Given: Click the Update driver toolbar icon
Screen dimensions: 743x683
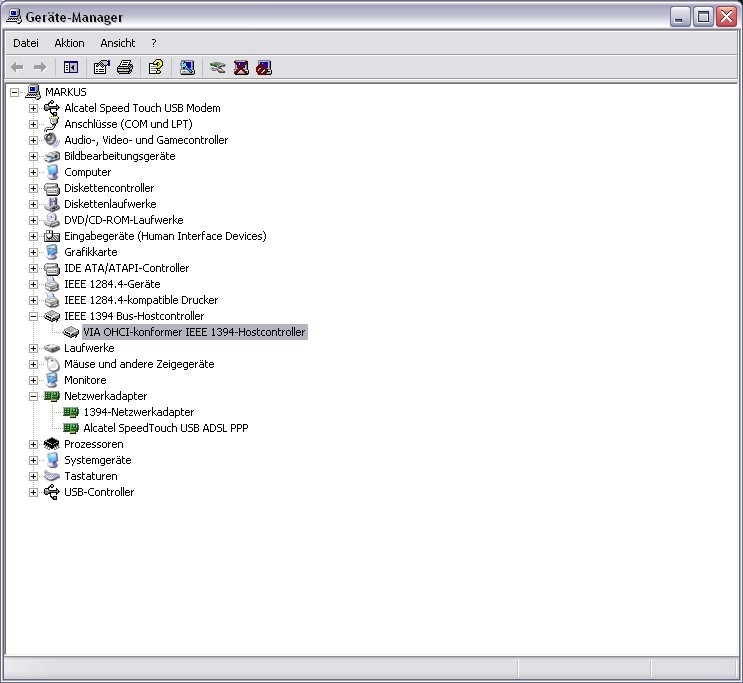Looking at the screenshot, I should [x=217, y=67].
